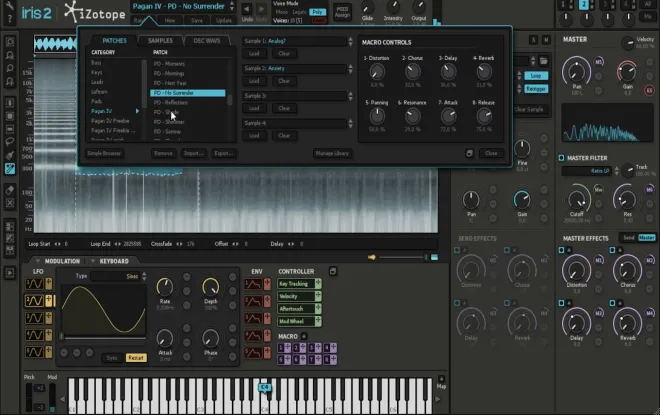The height and width of the screenshot is (415, 660).
Task: Click the pop-out icon beside Close
Action: [x=469, y=153]
